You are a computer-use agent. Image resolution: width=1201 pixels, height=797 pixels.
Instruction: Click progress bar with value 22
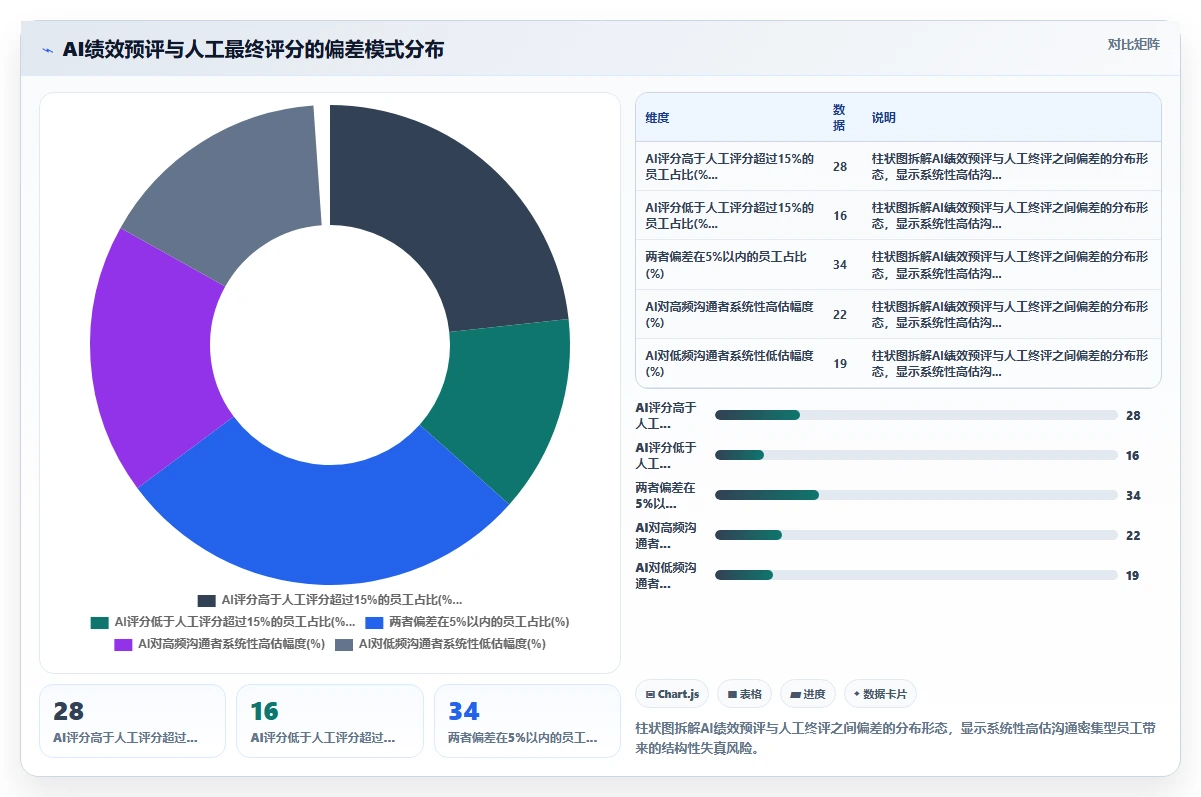(x=916, y=535)
